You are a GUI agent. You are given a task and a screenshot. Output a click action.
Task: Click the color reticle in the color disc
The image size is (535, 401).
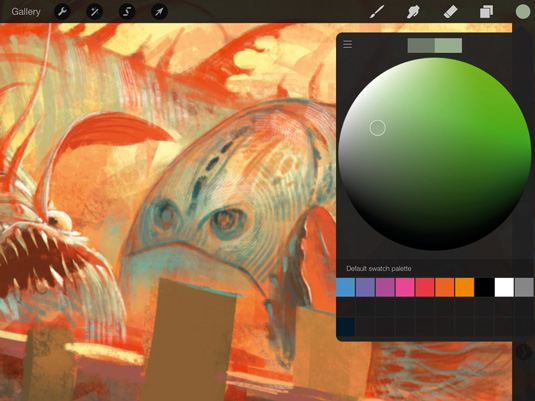(378, 128)
